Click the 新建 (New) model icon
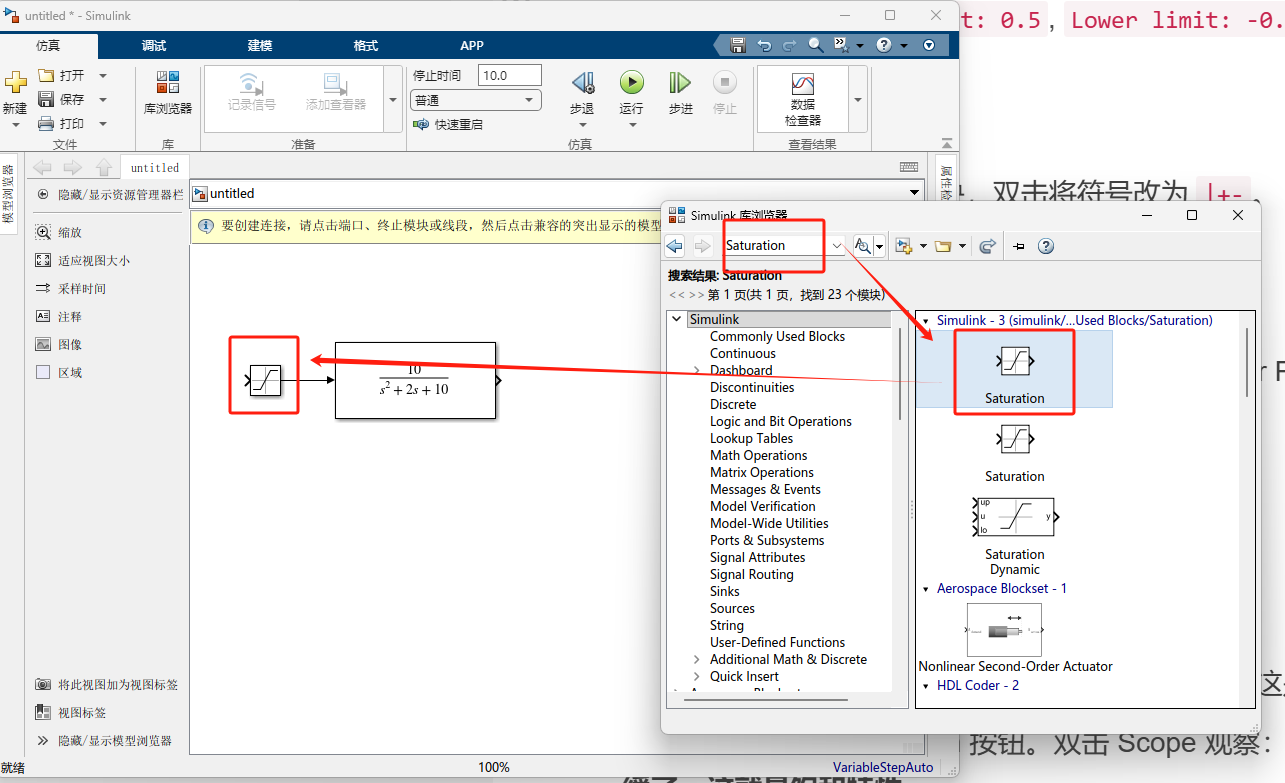The width and height of the screenshot is (1285, 783). coord(15,83)
